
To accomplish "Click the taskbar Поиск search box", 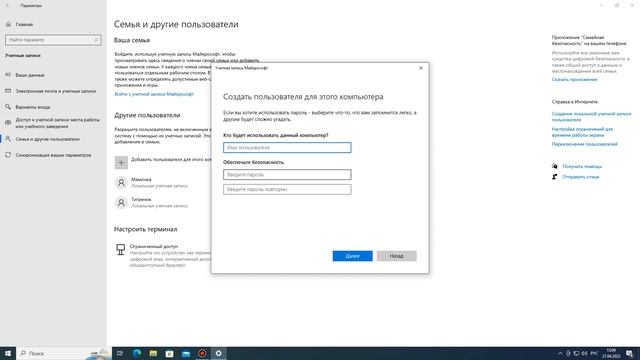I will click(x=64, y=353).
